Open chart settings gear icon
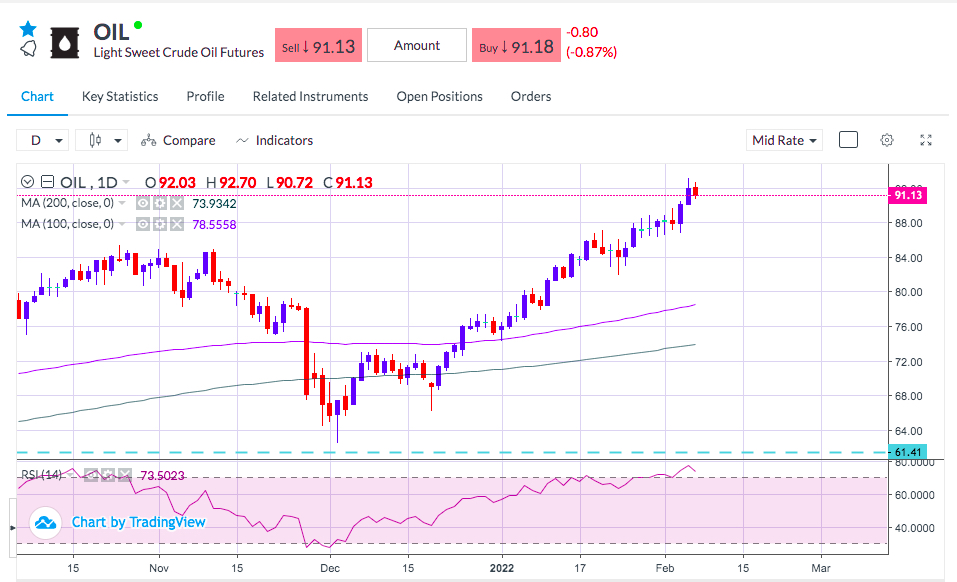Image resolution: width=957 pixels, height=582 pixels. tap(887, 140)
